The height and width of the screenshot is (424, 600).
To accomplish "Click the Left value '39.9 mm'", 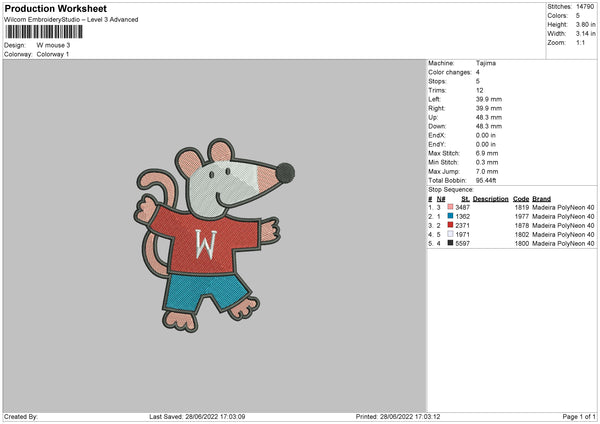I will pos(489,99).
